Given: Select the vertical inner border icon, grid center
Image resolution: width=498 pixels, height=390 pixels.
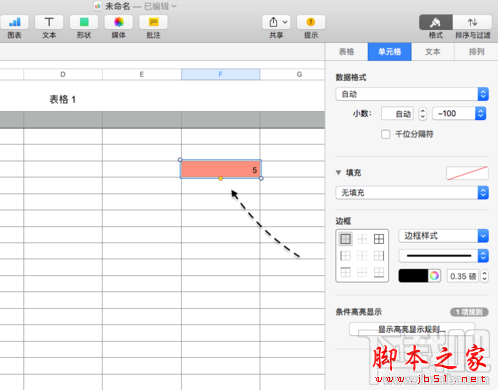Looking at the screenshot, I should pyautogui.click(x=362, y=256).
